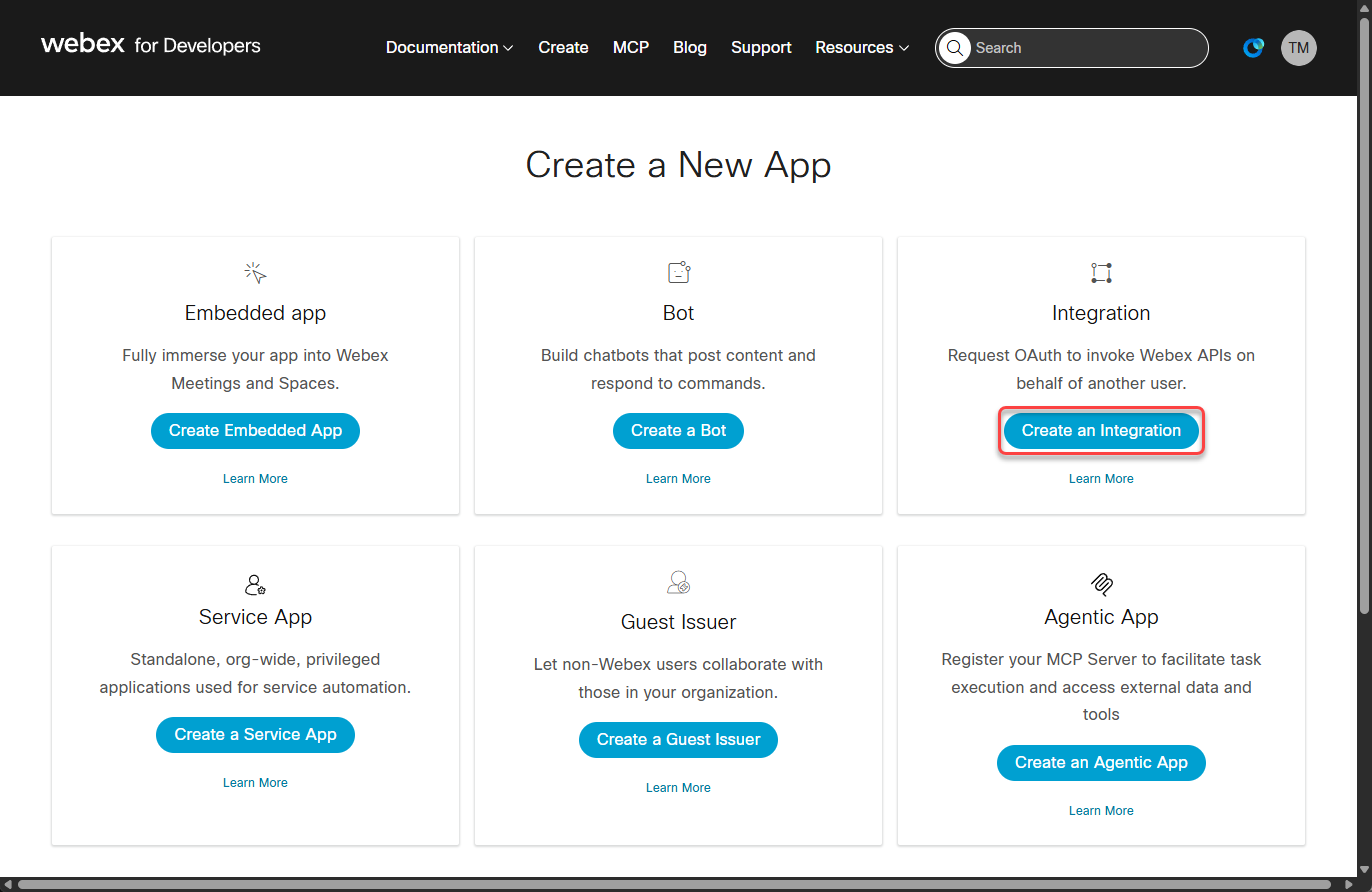The image size is (1372, 892).
Task: Go to the Create nav item
Action: point(563,47)
